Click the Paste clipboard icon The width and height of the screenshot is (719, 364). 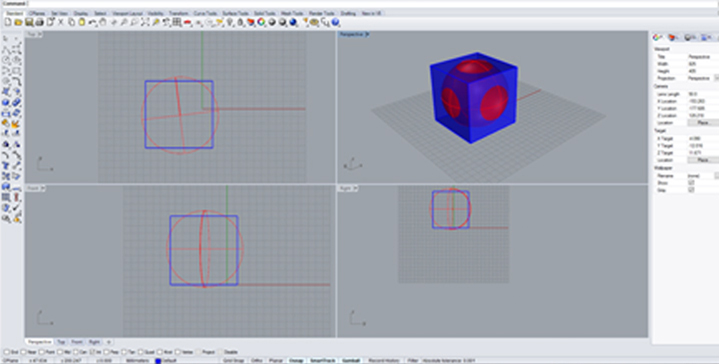82,22
